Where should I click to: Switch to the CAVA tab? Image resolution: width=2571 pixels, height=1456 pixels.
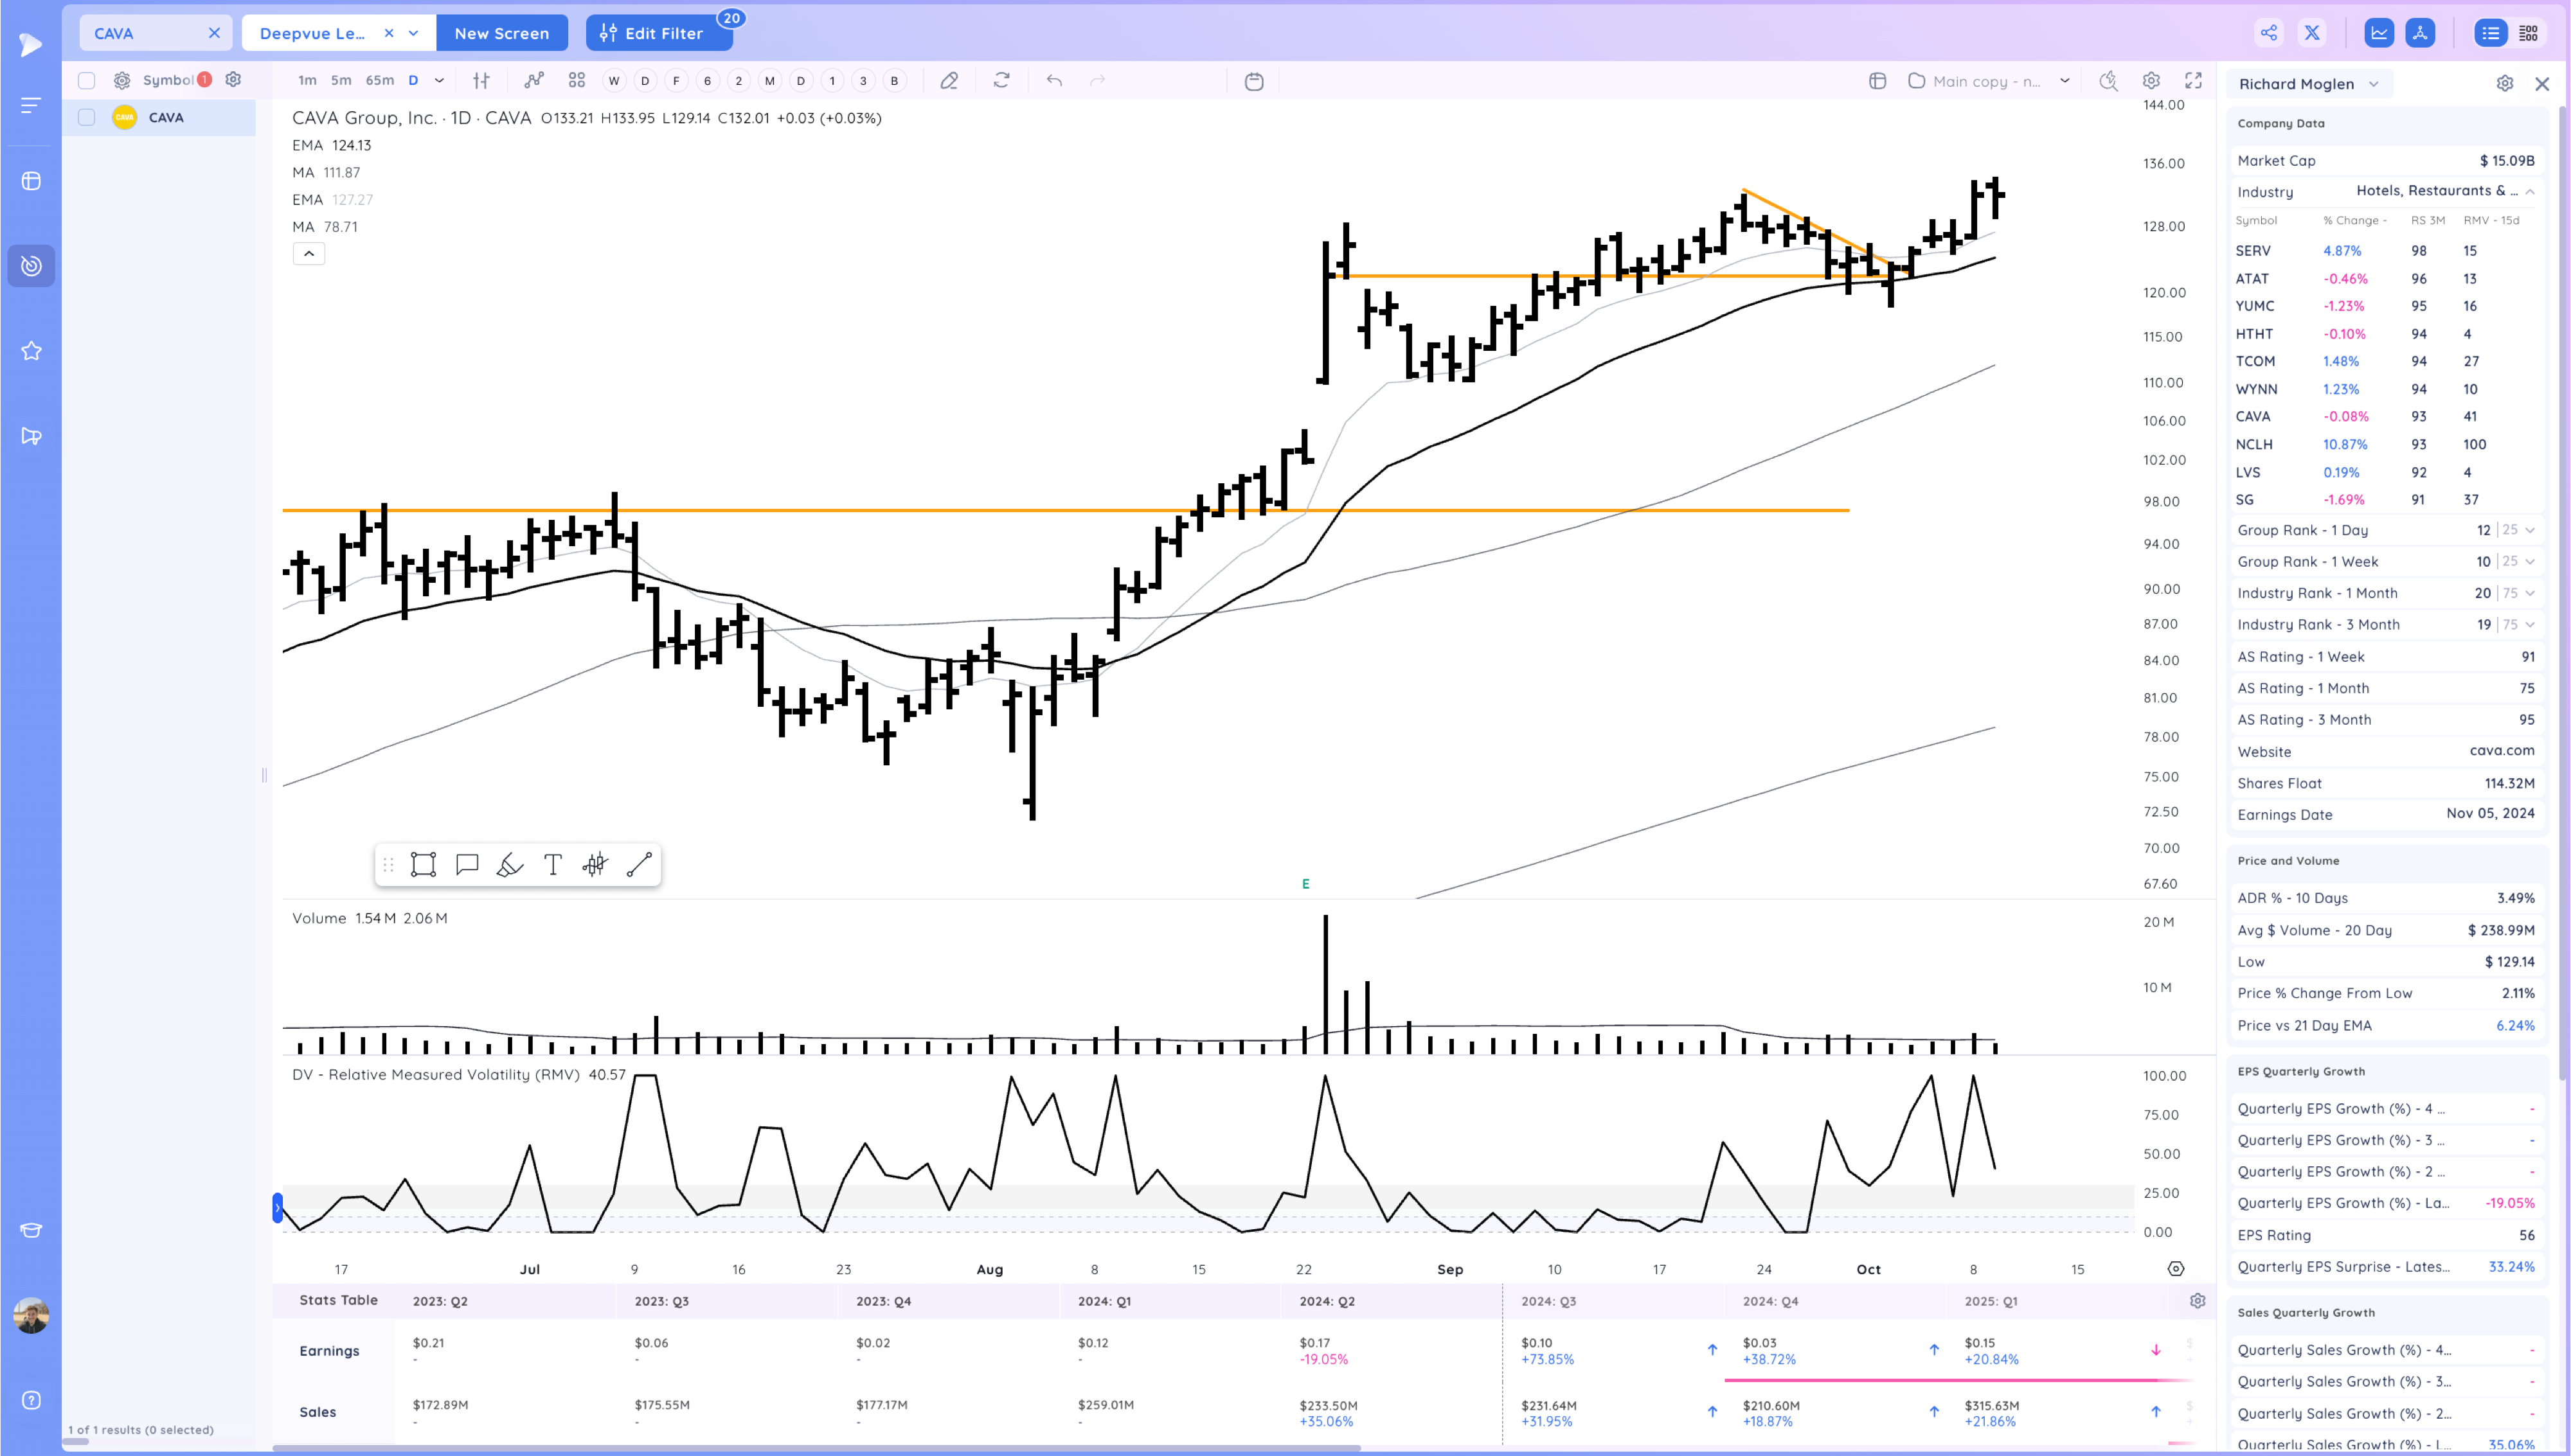(x=114, y=33)
